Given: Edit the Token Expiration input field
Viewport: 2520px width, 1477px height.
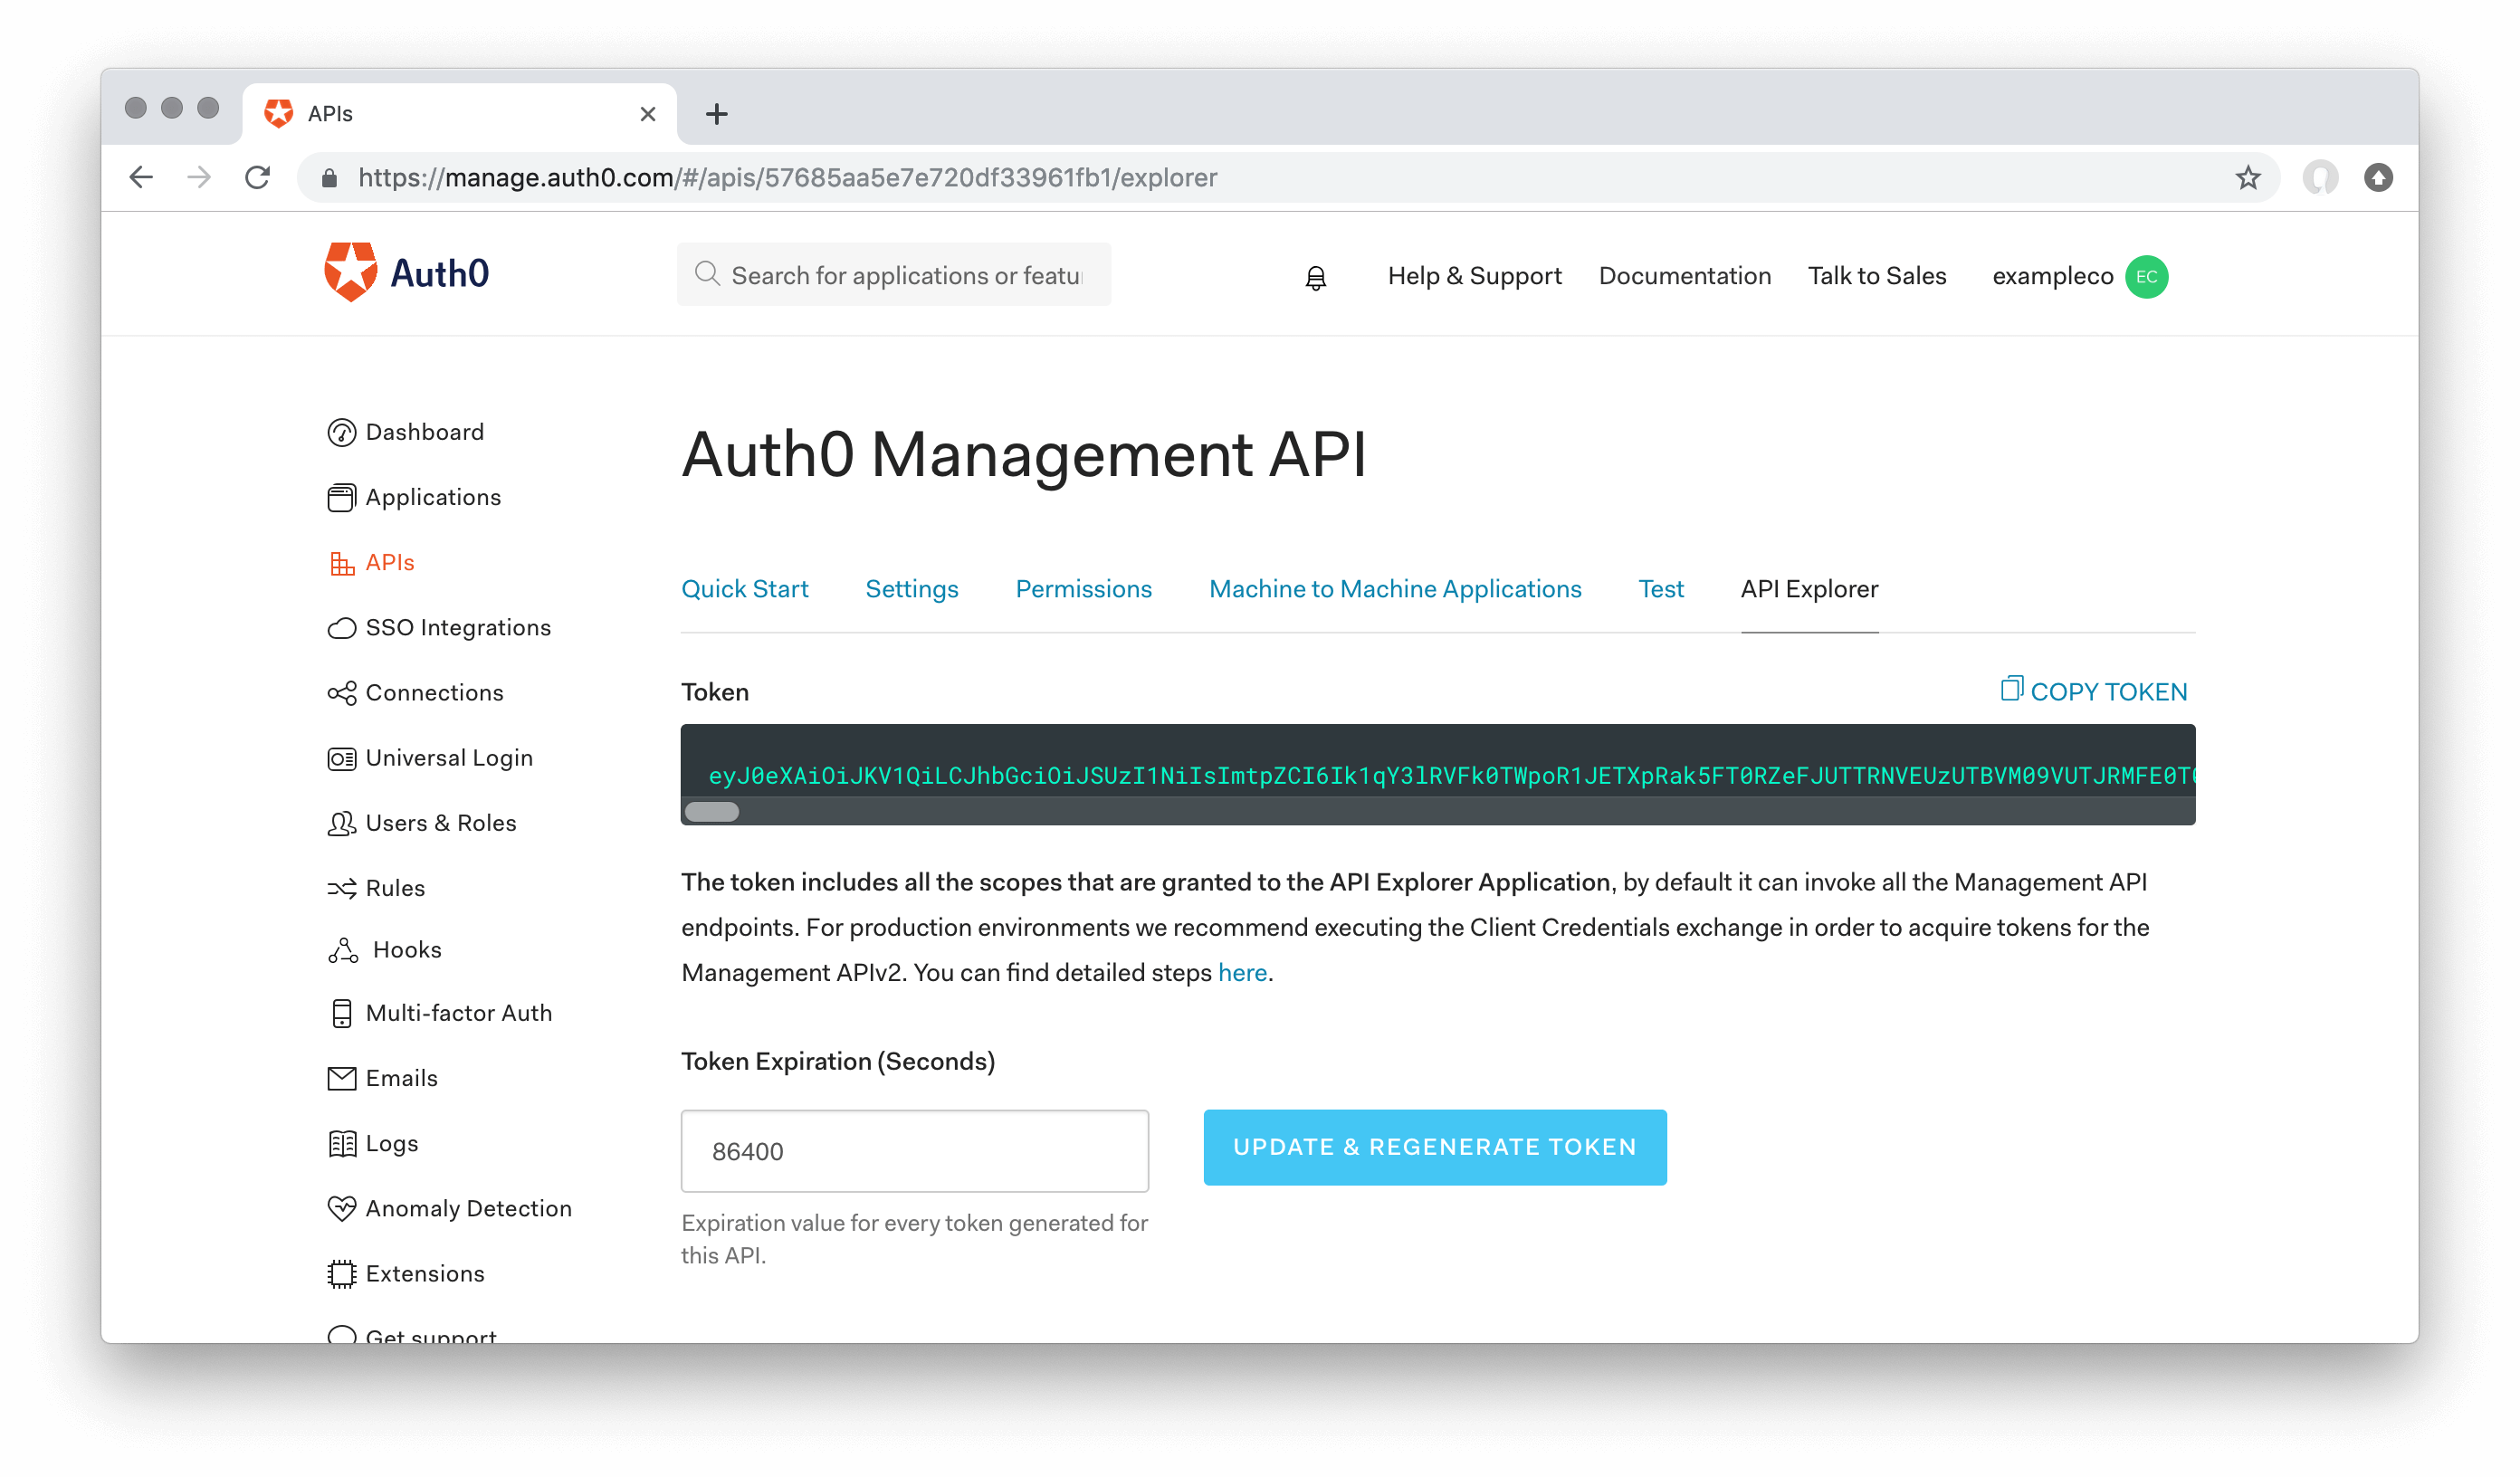Looking at the screenshot, I should tap(914, 1150).
